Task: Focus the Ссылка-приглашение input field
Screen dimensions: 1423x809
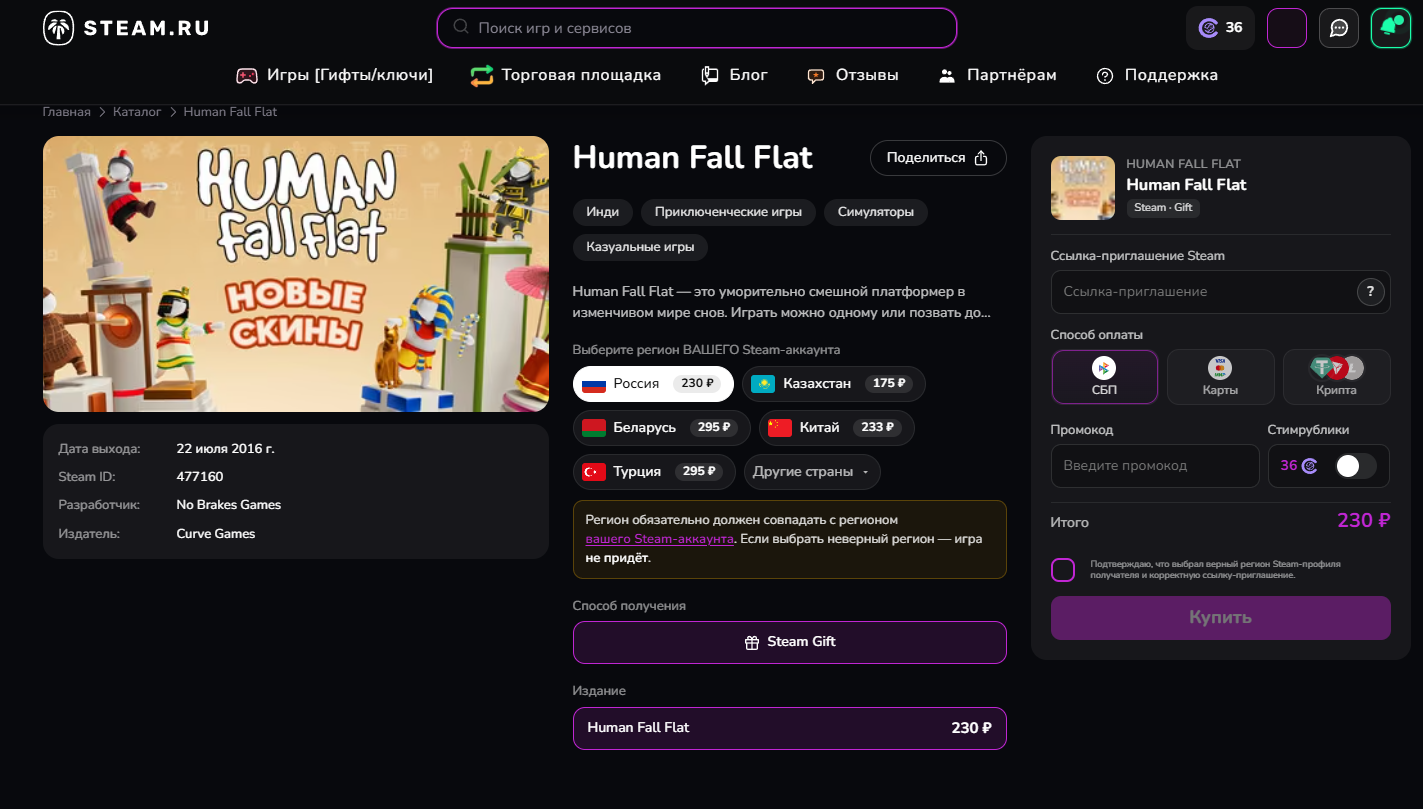Action: (x=1221, y=292)
